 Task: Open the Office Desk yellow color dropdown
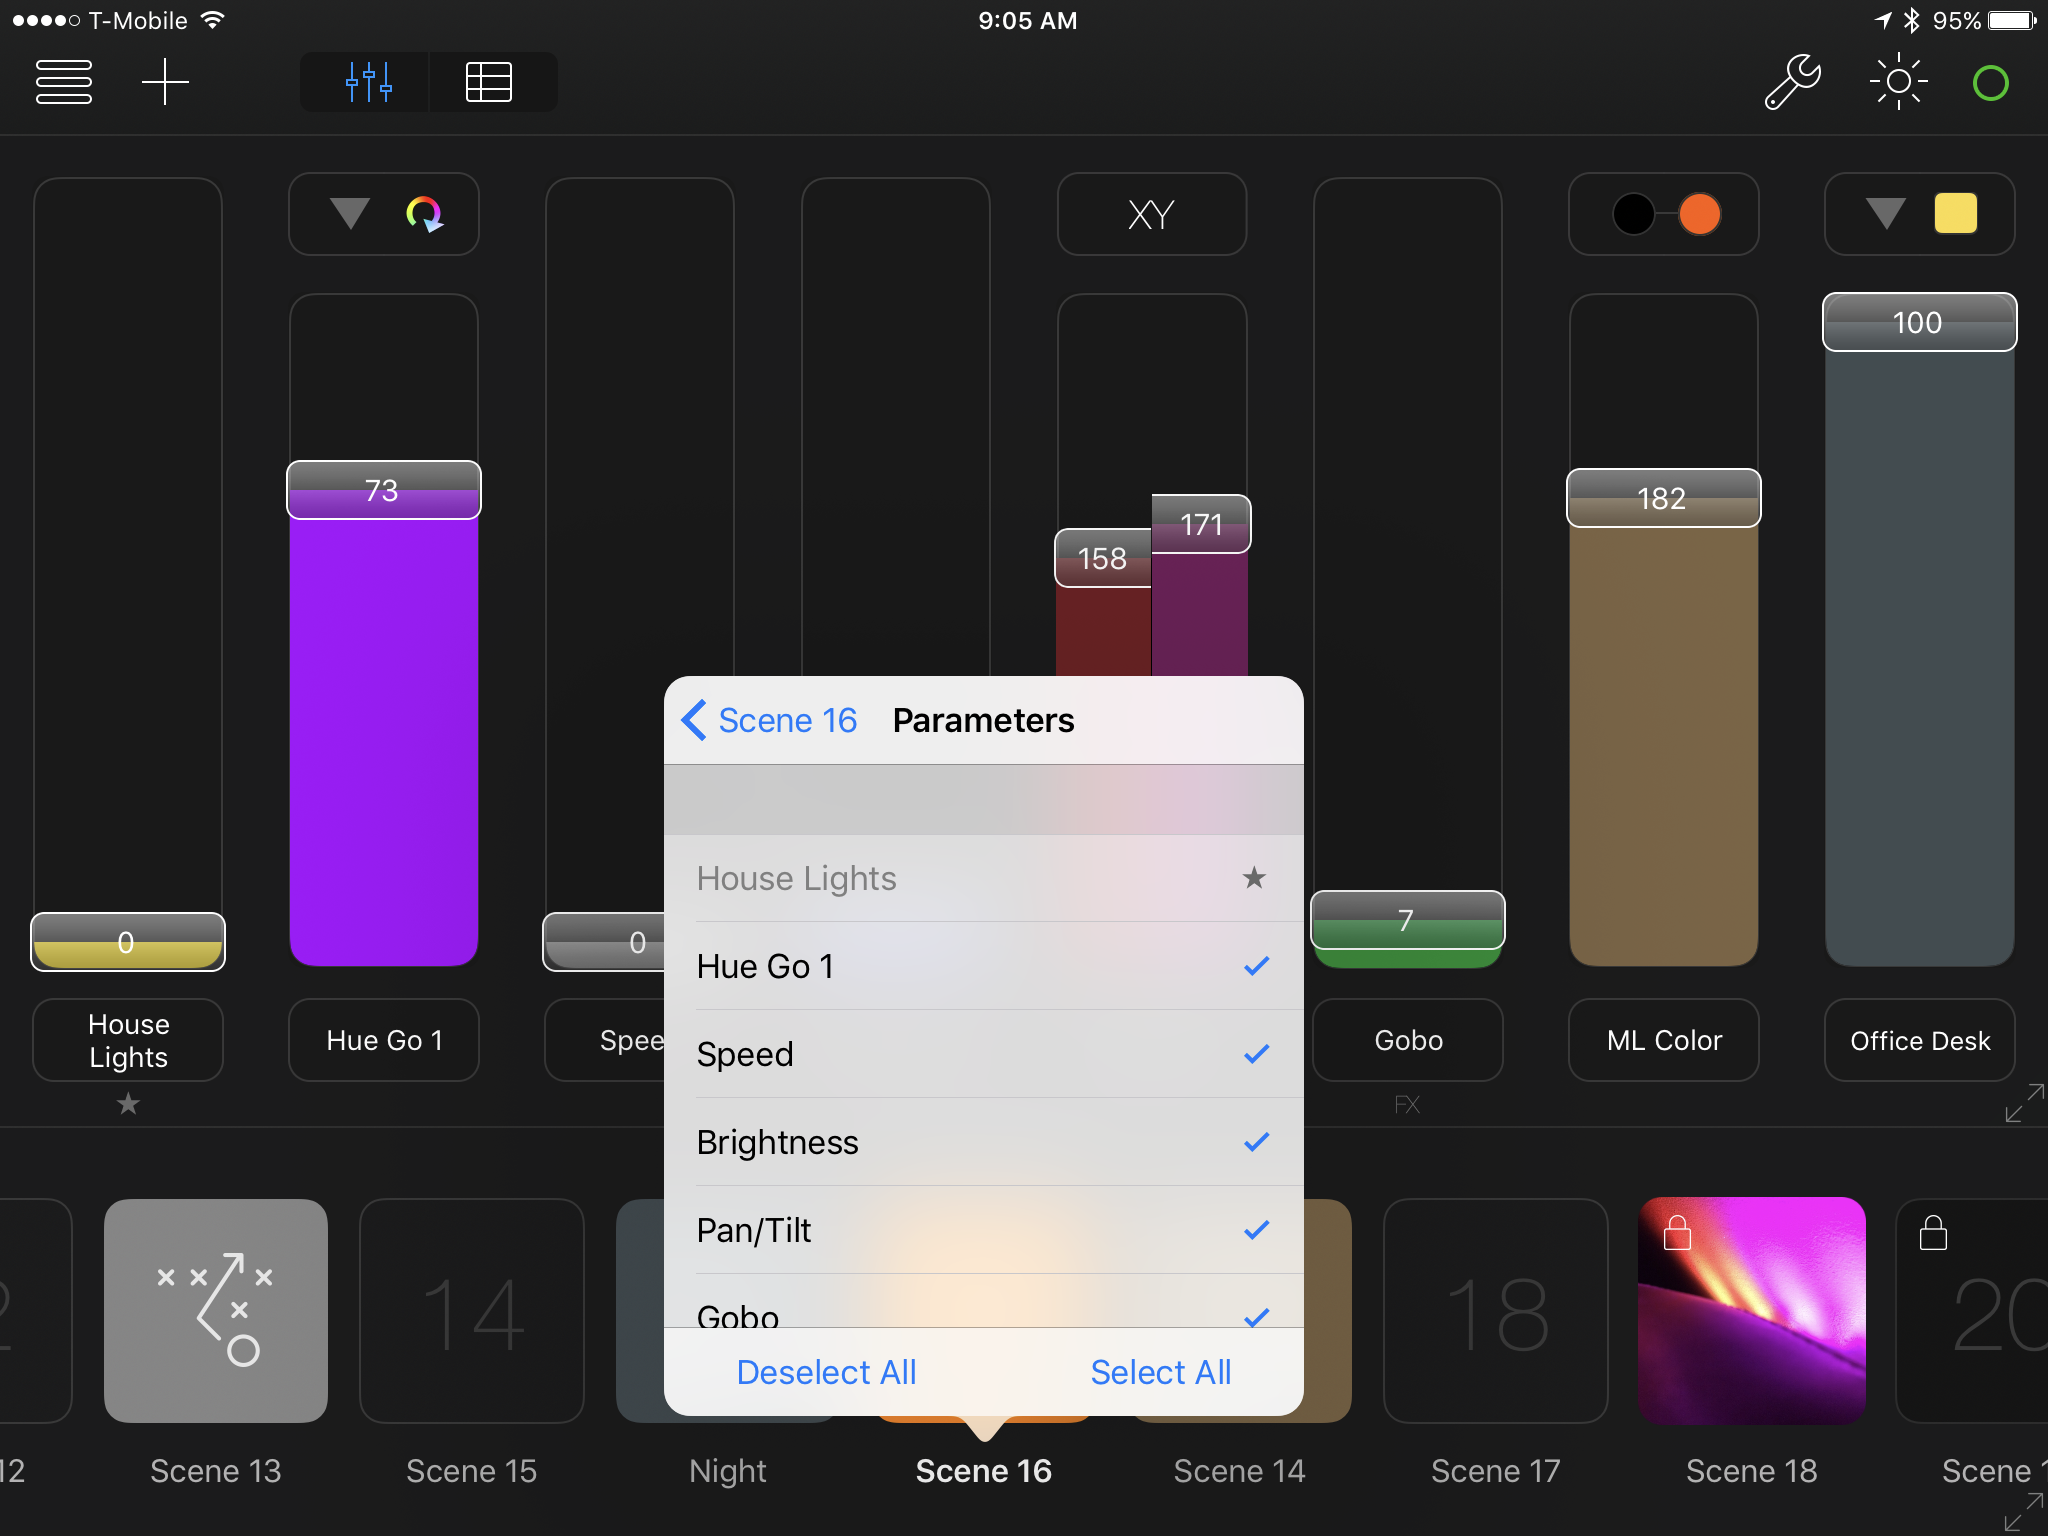[1919, 214]
